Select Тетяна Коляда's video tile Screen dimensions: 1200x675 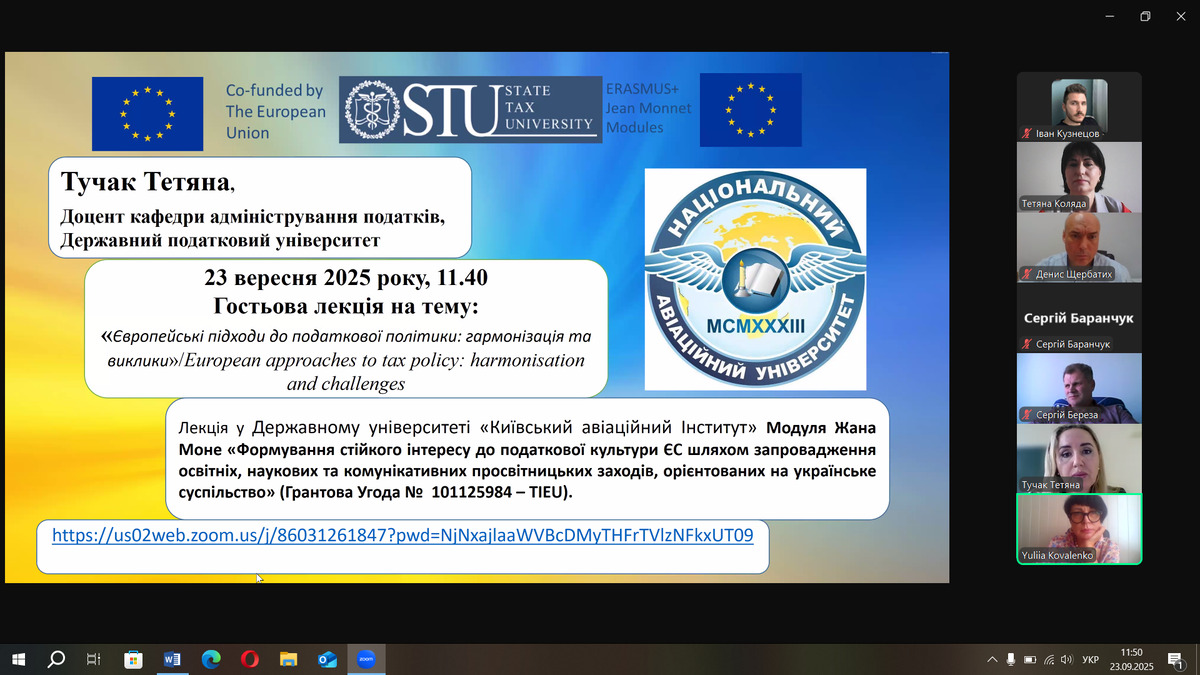tap(1079, 177)
